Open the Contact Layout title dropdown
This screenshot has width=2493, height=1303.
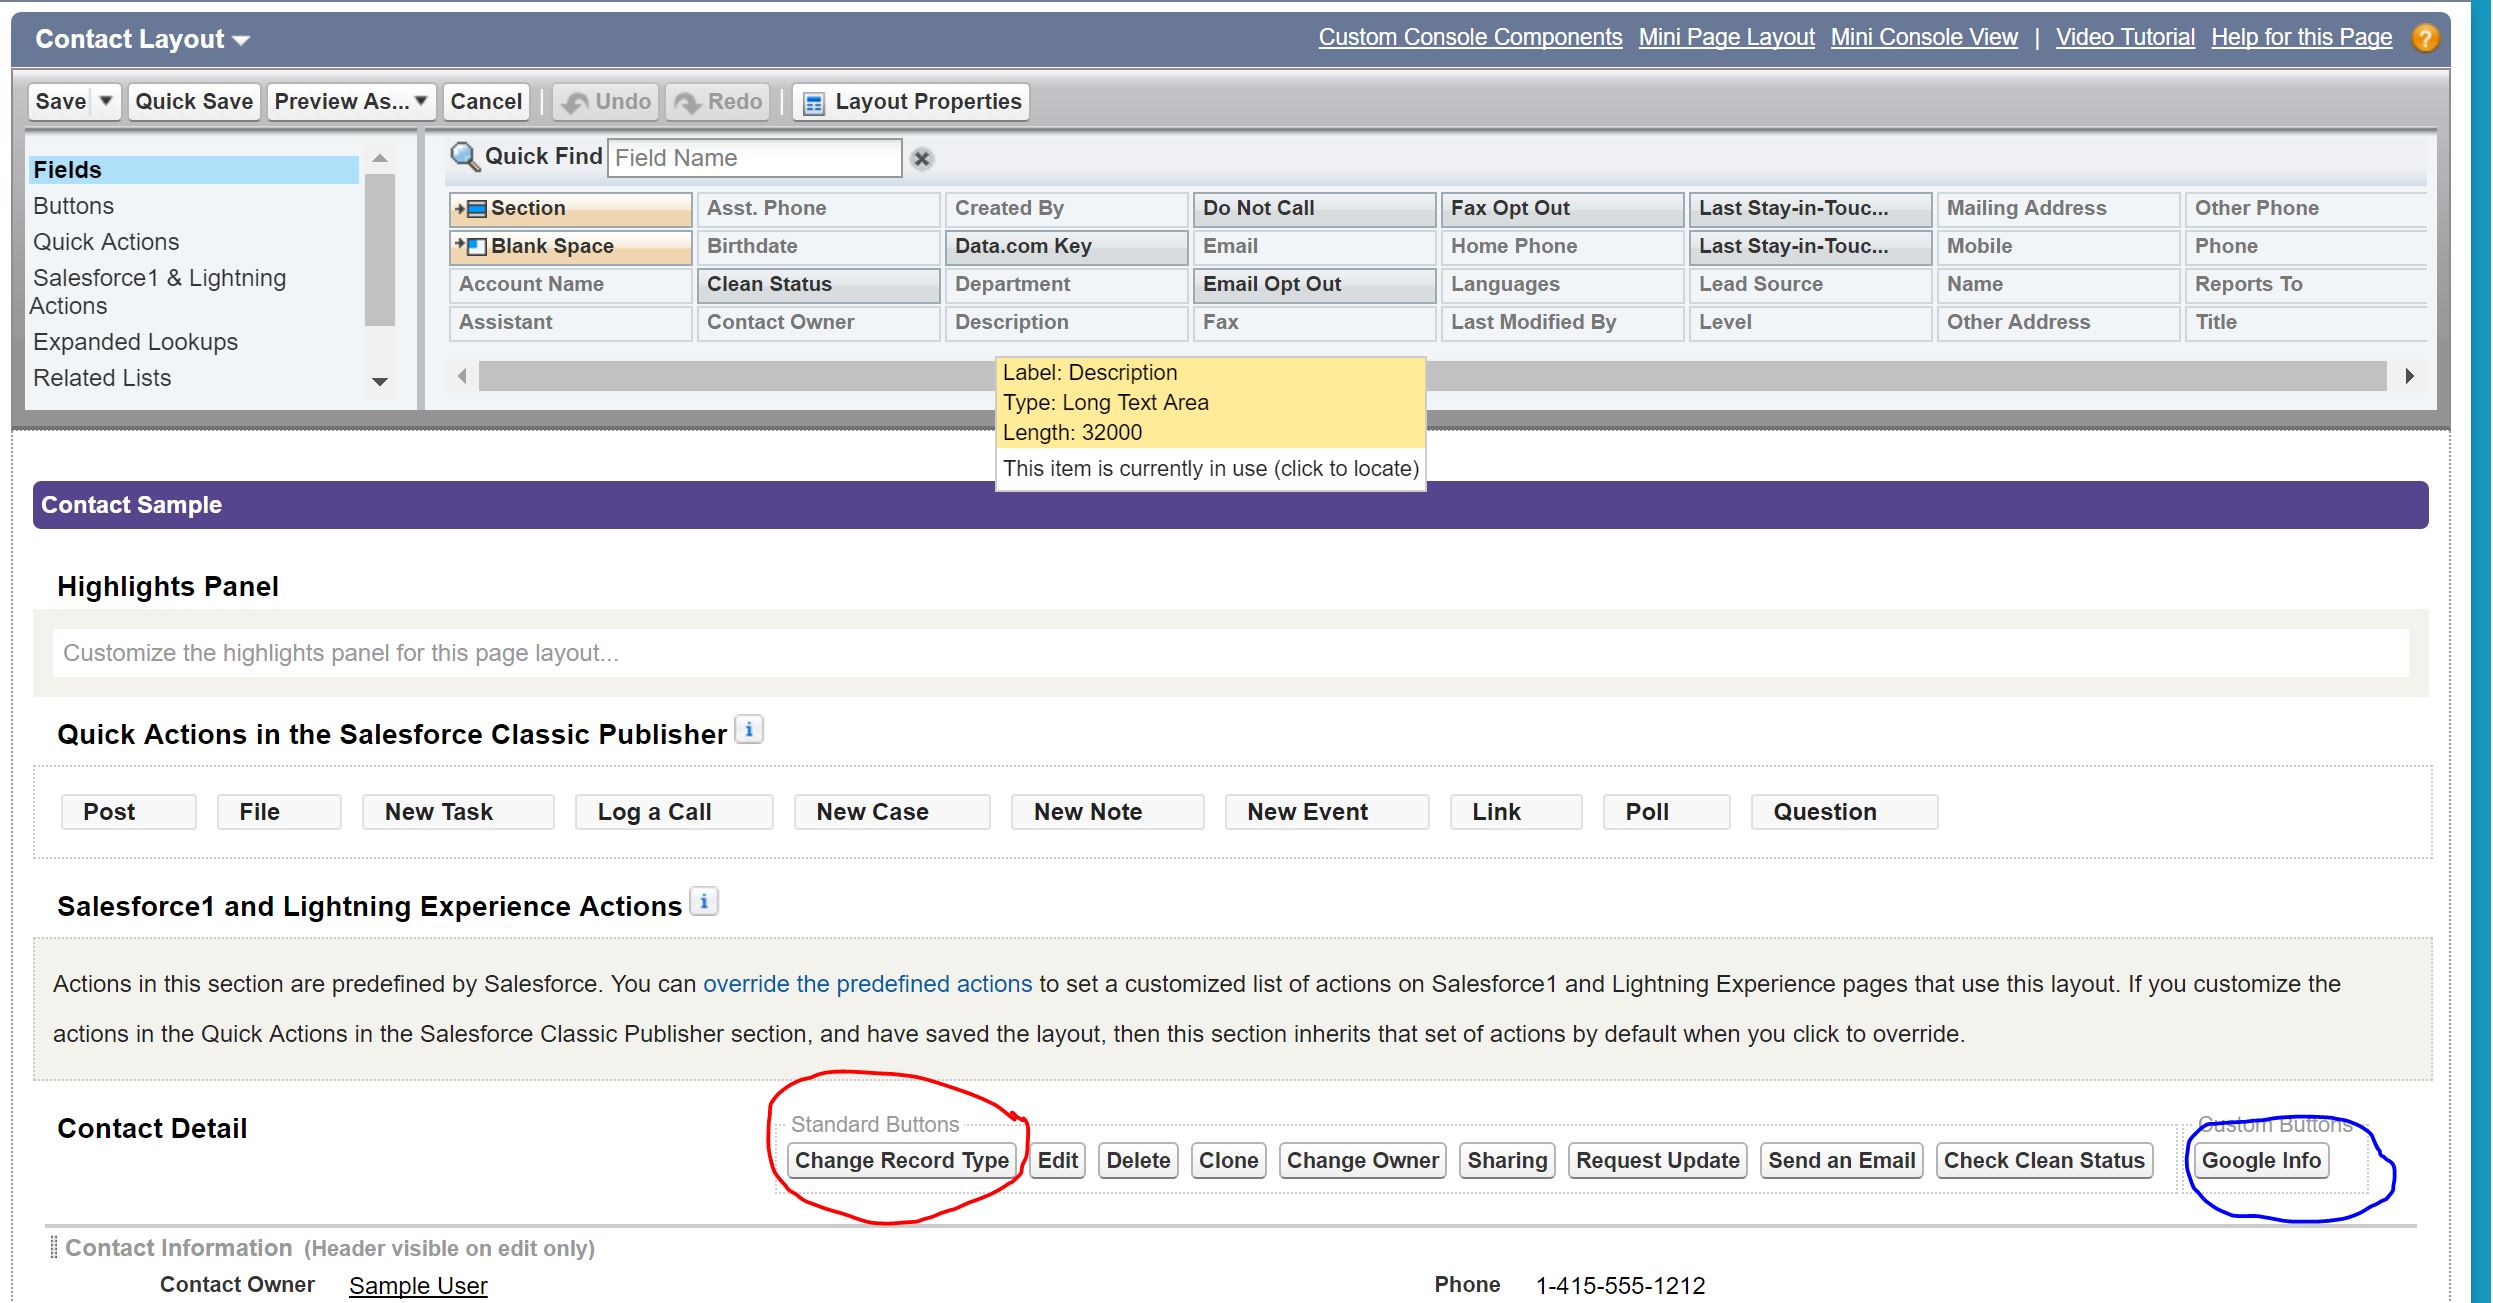pos(241,41)
